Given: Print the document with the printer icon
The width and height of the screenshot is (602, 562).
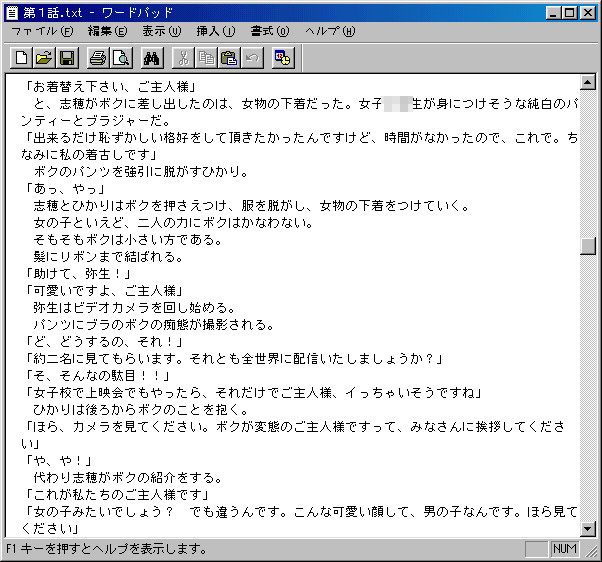Looking at the screenshot, I should (98, 58).
